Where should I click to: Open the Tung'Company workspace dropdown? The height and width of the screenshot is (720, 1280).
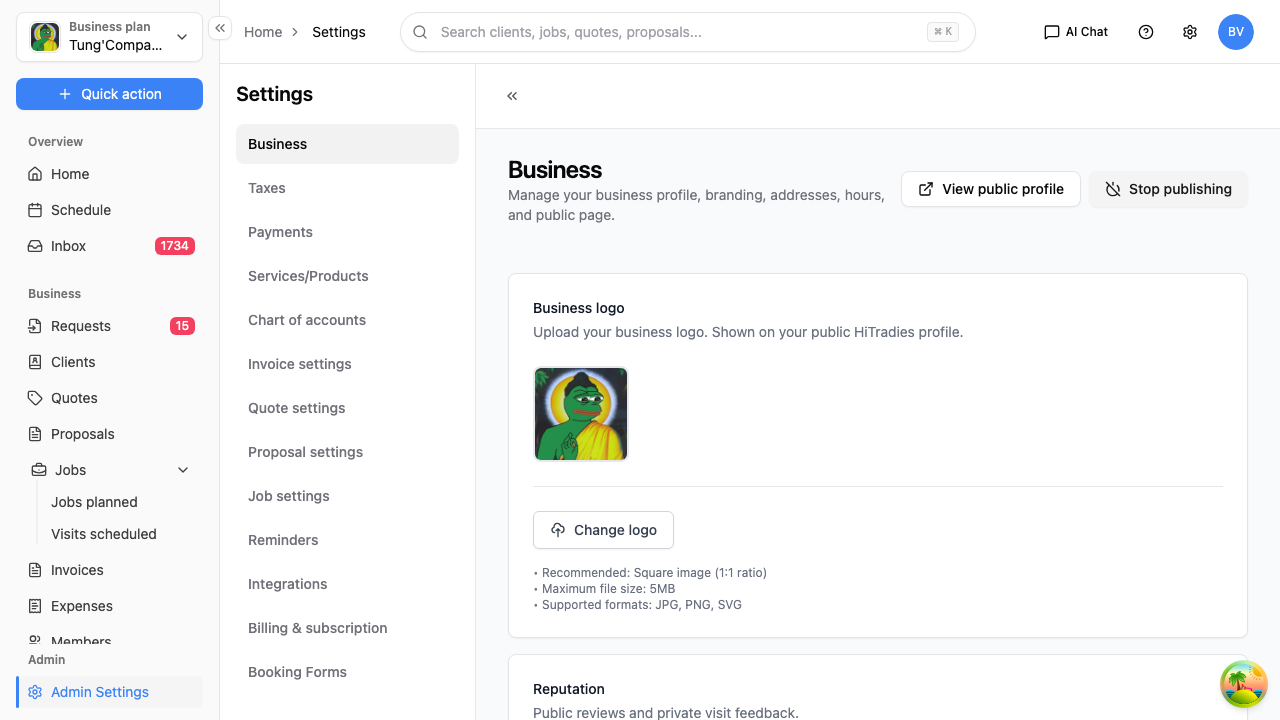pyautogui.click(x=109, y=37)
